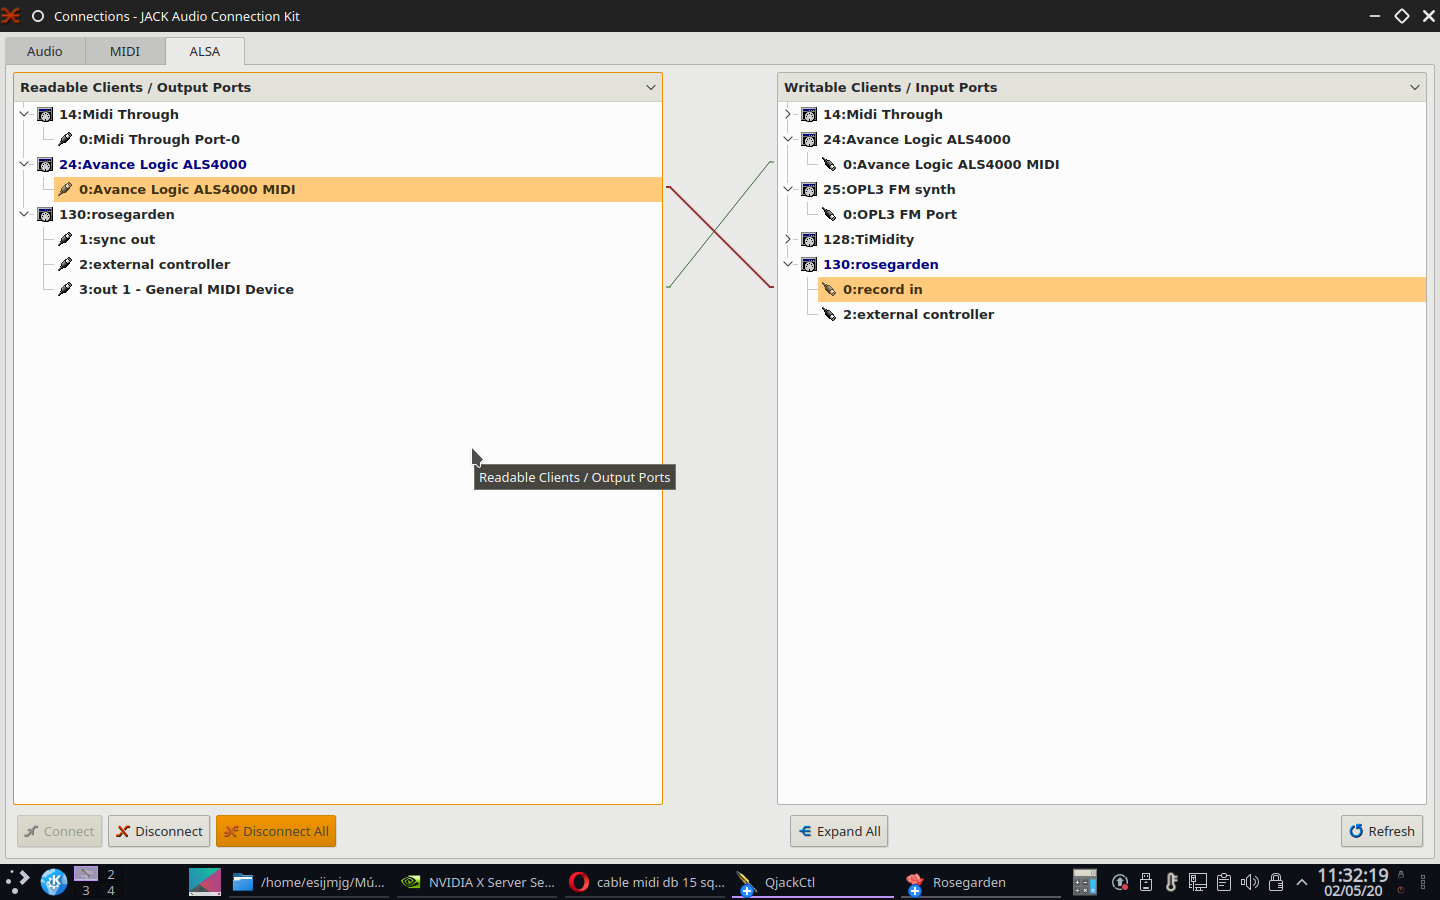Image resolution: width=1440 pixels, height=900 pixels.
Task: Switch to the NVIDIA X Server Settings window
Action: 477,882
